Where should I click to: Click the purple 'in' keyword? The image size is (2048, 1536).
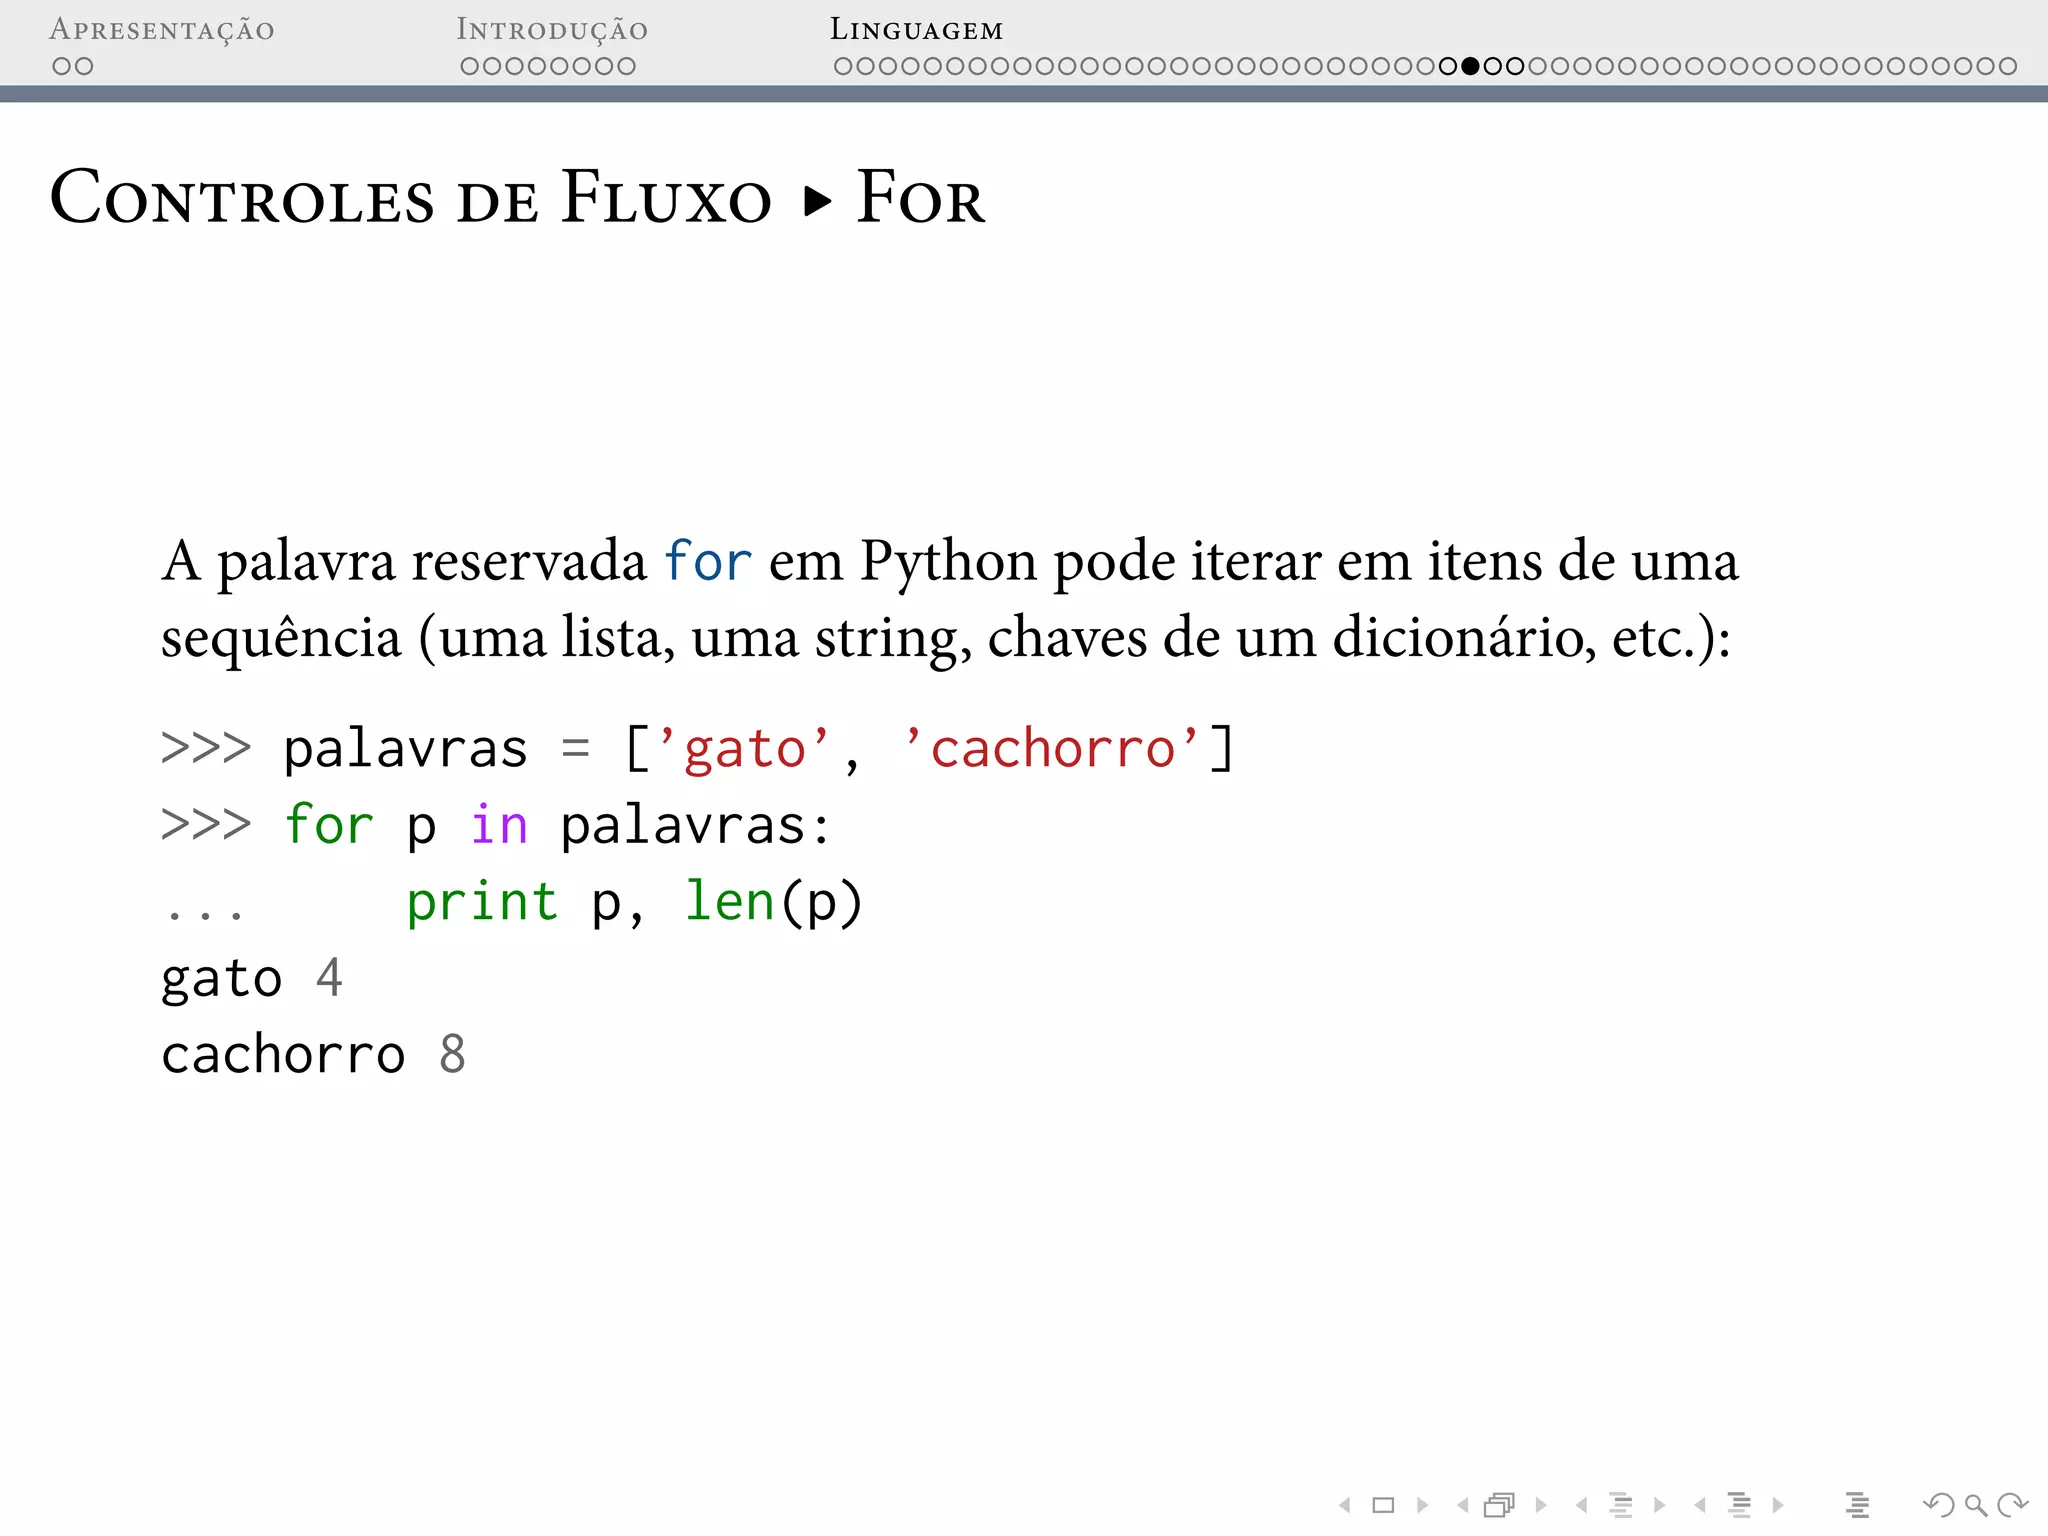coord(499,825)
